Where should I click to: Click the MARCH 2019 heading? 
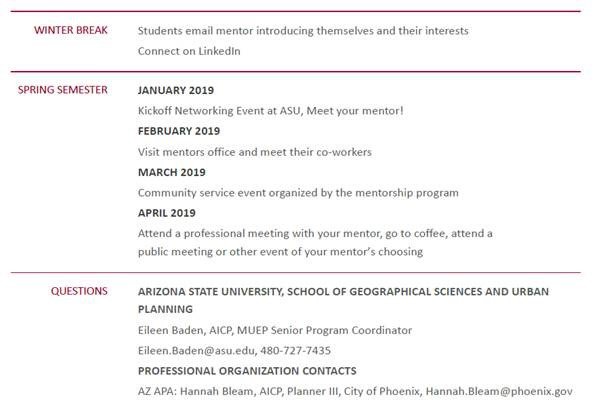(172, 172)
